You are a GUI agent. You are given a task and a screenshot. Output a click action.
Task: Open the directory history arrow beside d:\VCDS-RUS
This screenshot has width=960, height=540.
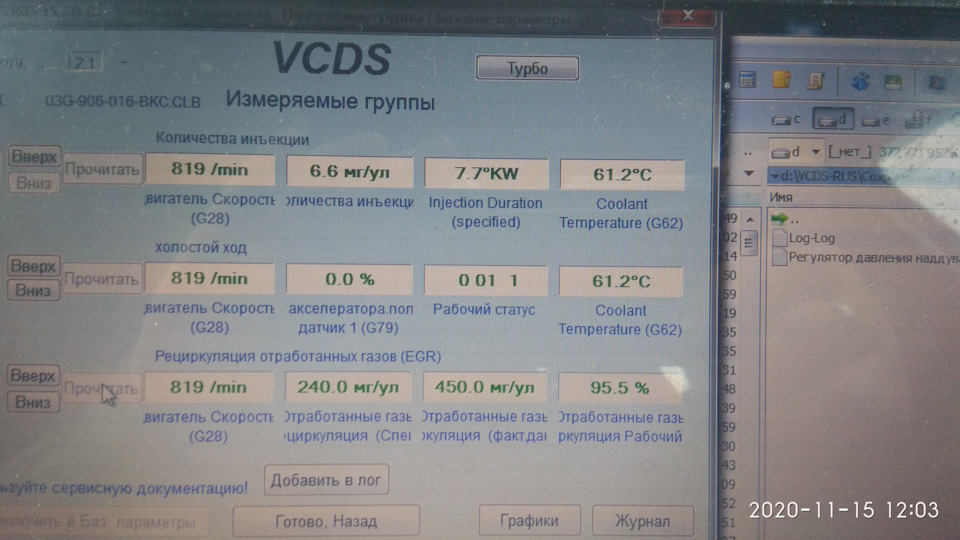(775, 176)
